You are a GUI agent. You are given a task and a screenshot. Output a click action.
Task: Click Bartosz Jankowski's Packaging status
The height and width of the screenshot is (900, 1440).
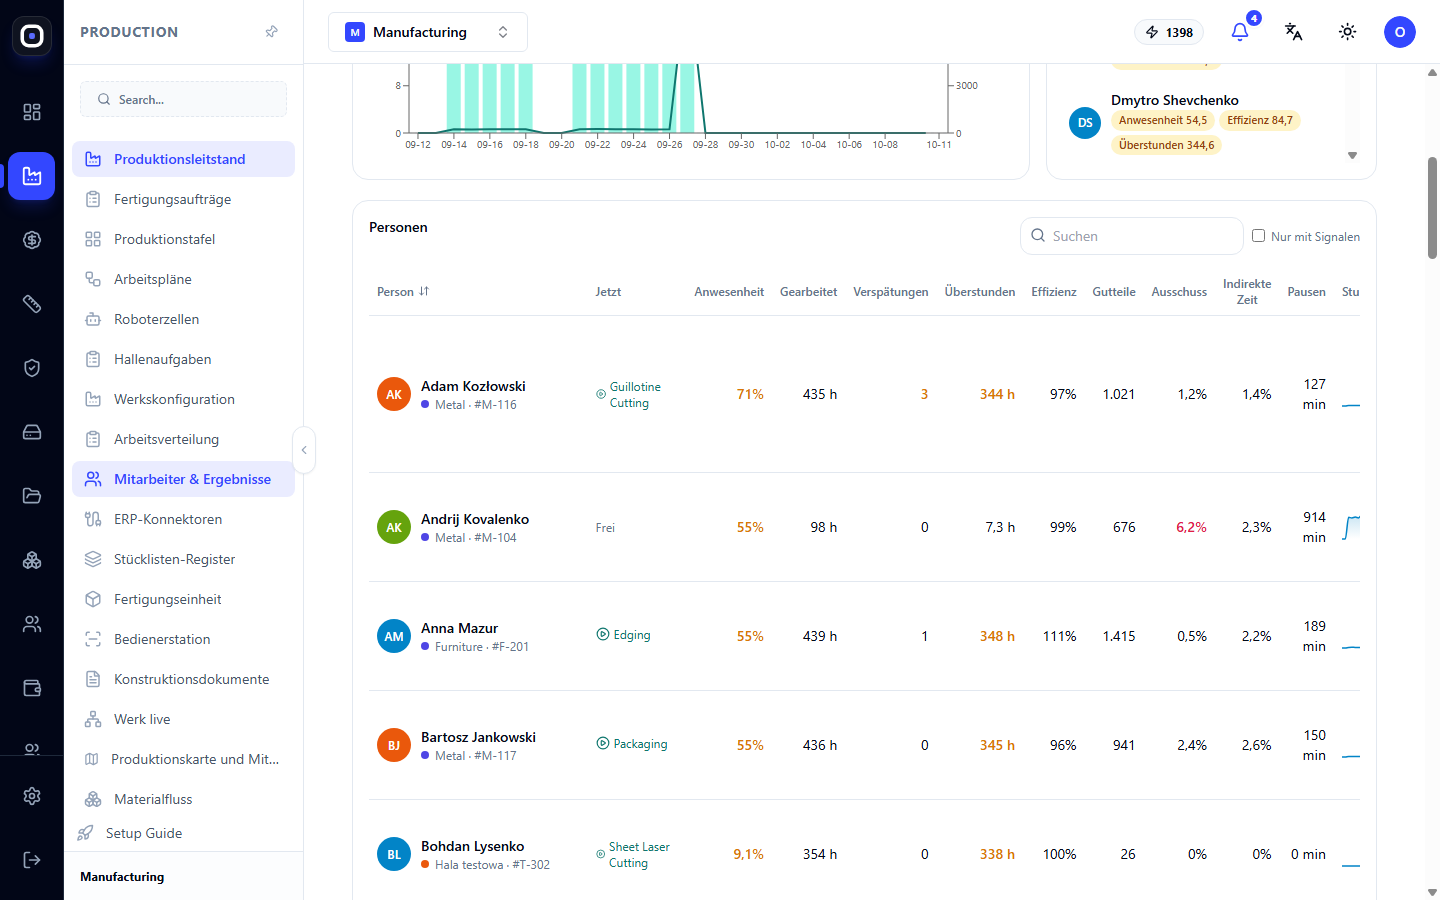[631, 744]
